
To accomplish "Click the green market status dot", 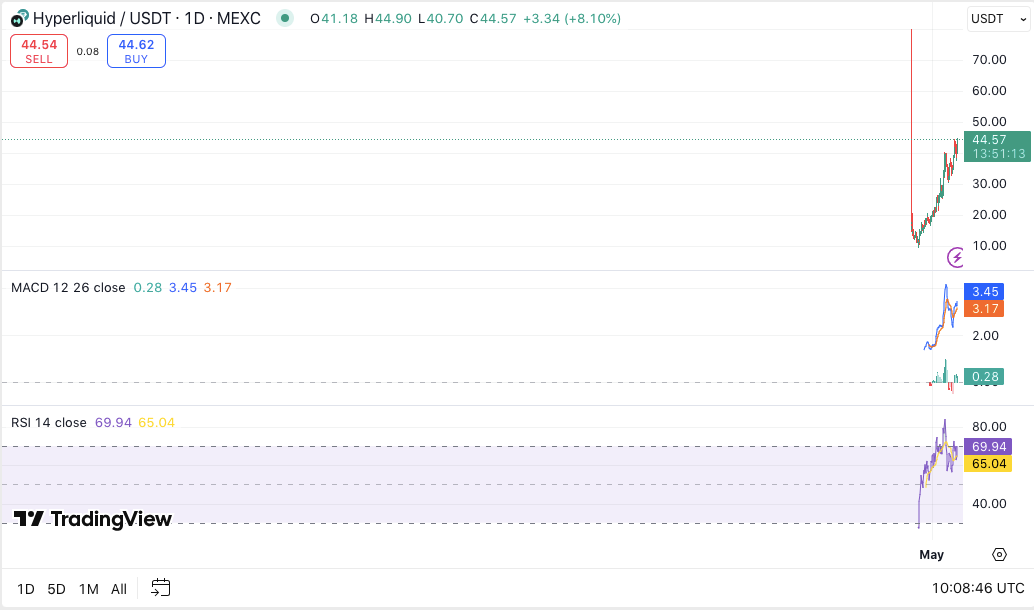I will (285, 18).
